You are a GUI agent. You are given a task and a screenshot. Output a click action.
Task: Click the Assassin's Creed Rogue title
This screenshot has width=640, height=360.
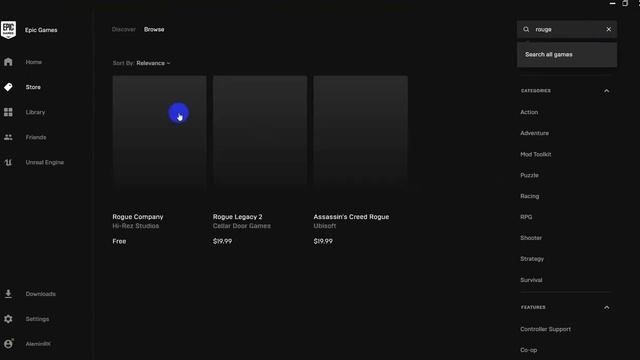pyautogui.click(x=351, y=217)
